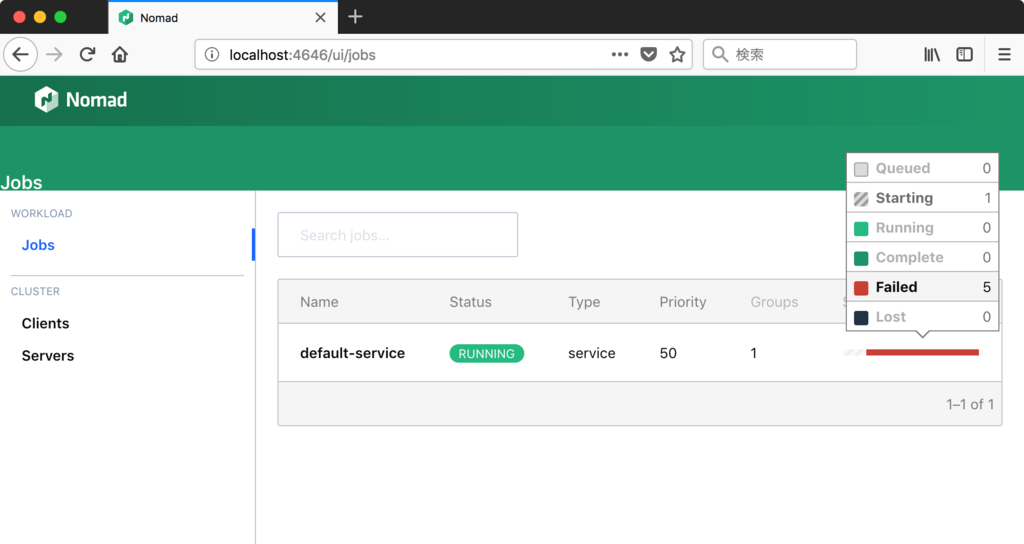This screenshot has height=544, width=1024.
Task: Click the gray Queued color swatch
Action: pyautogui.click(x=861, y=169)
